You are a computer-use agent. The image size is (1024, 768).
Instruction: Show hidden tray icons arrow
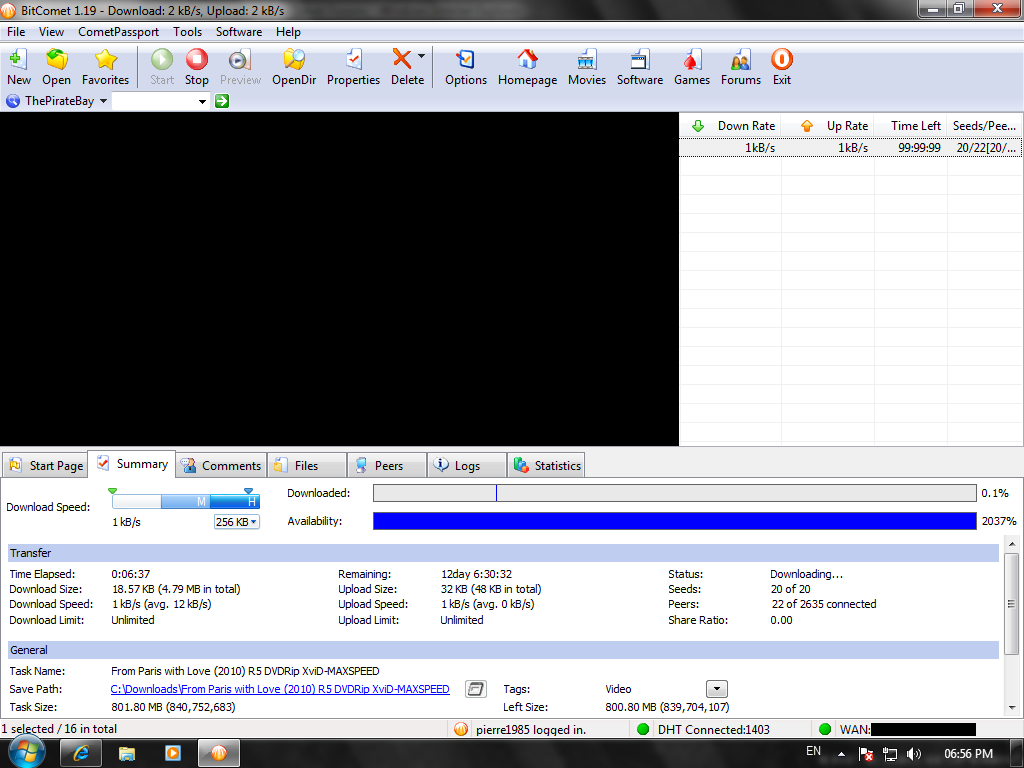click(842, 754)
